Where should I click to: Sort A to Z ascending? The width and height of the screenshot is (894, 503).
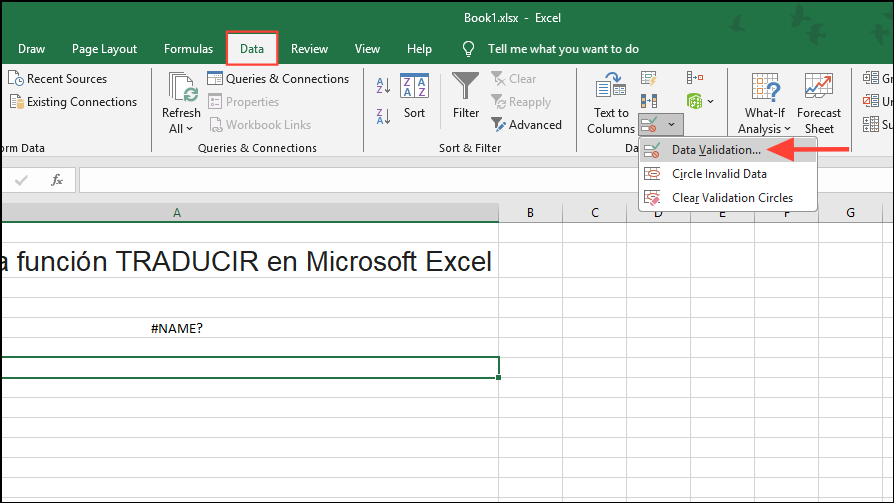tap(383, 86)
